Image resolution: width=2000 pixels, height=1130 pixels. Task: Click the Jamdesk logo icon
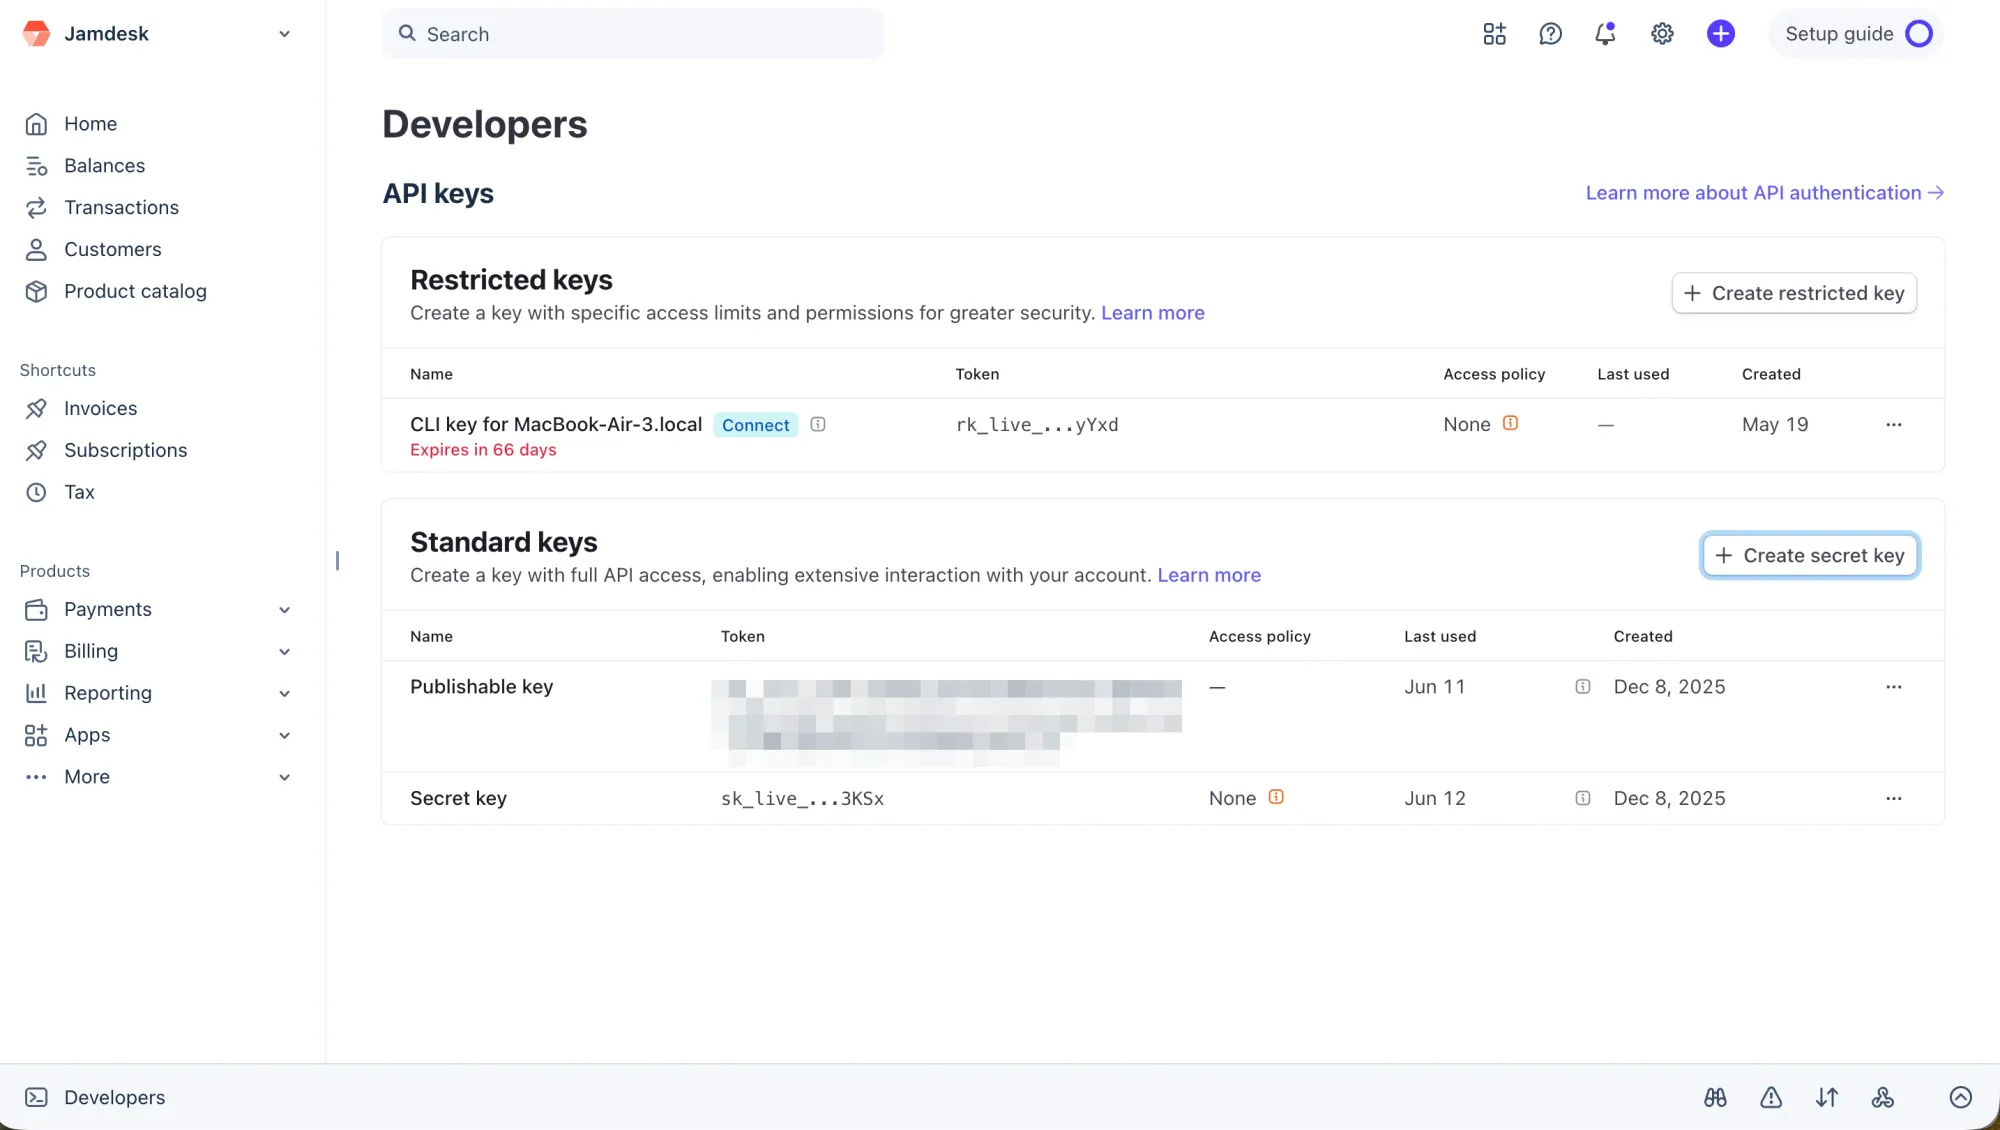(36, 34)
